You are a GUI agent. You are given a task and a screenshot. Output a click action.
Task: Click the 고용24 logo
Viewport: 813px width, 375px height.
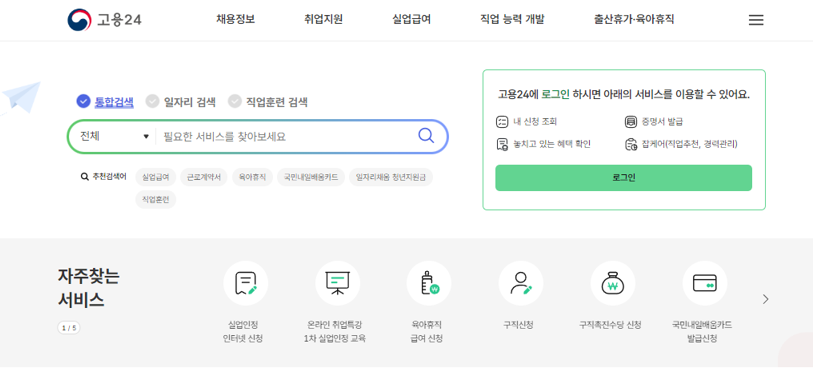104,20
